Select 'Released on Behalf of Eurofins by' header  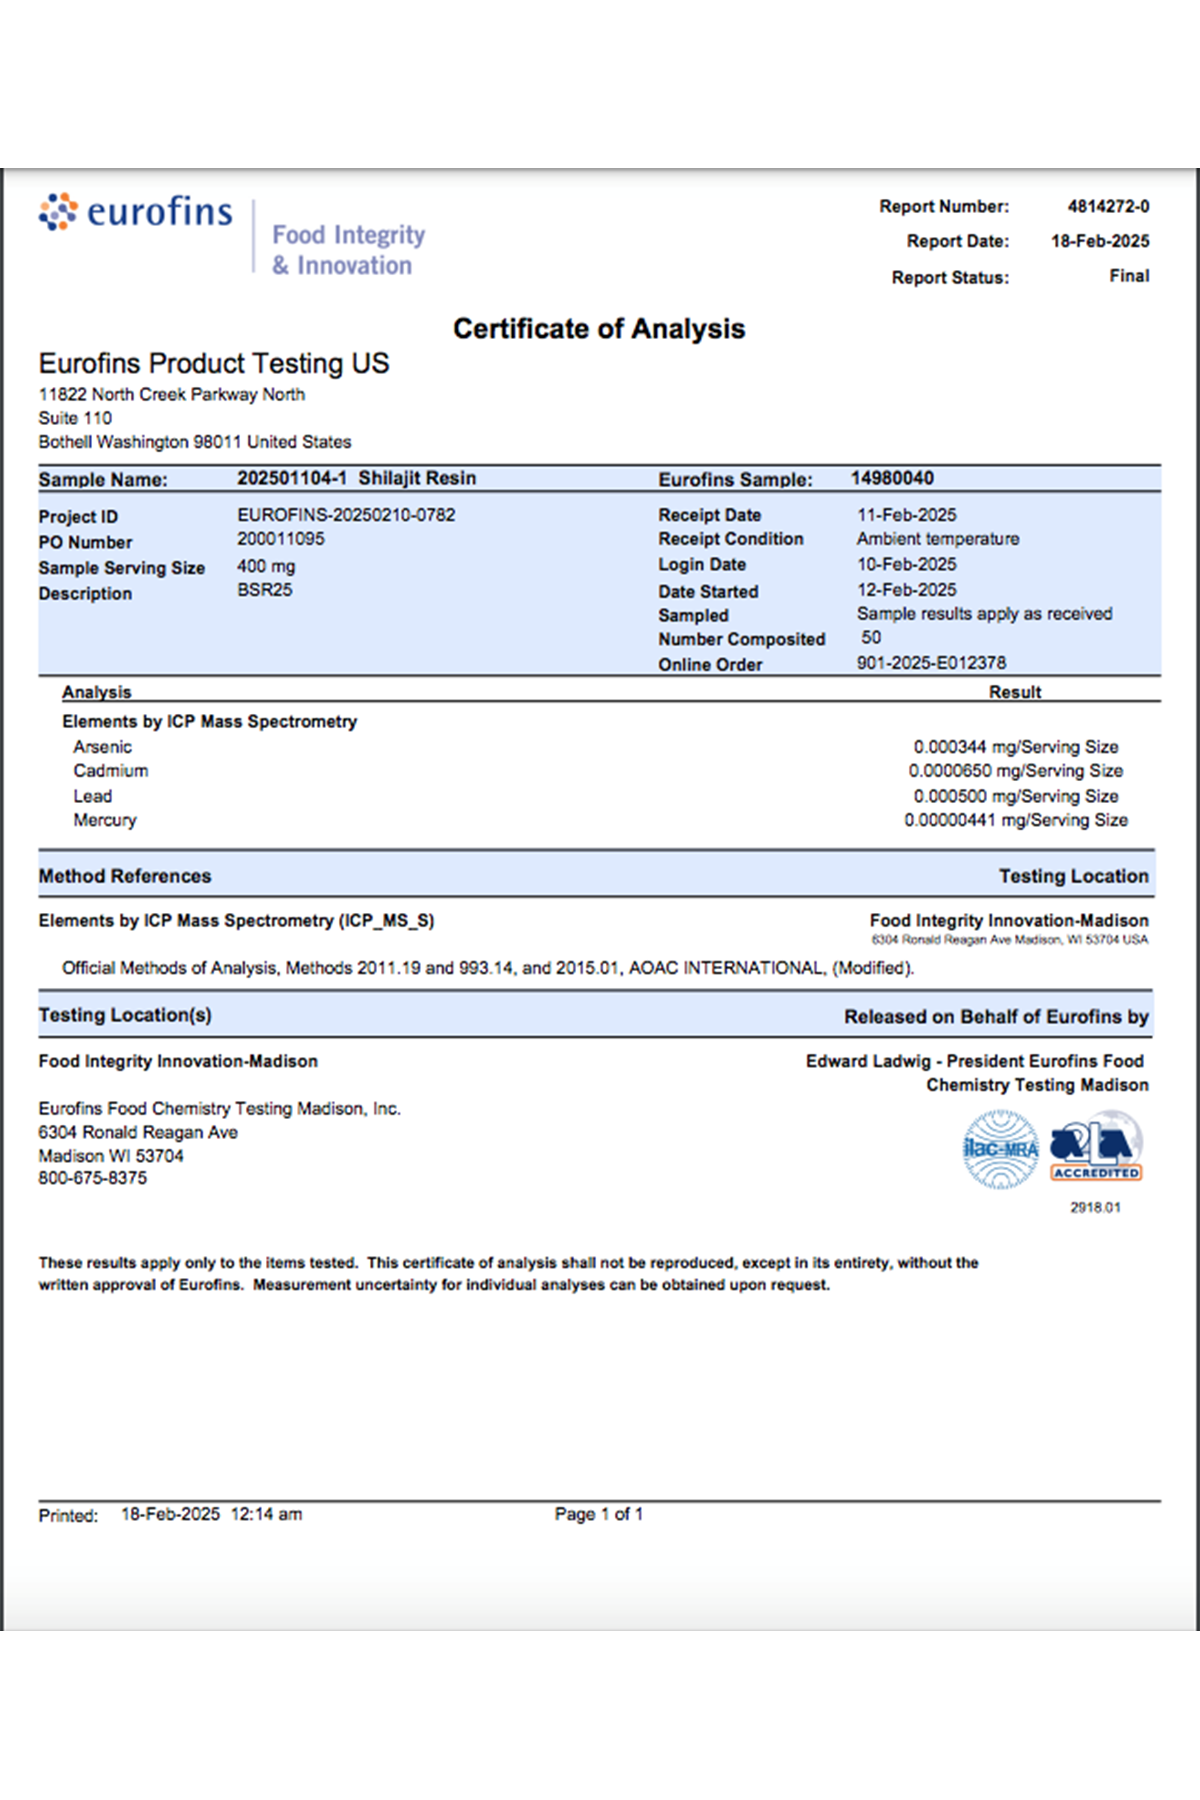(x=997, y=1017)
